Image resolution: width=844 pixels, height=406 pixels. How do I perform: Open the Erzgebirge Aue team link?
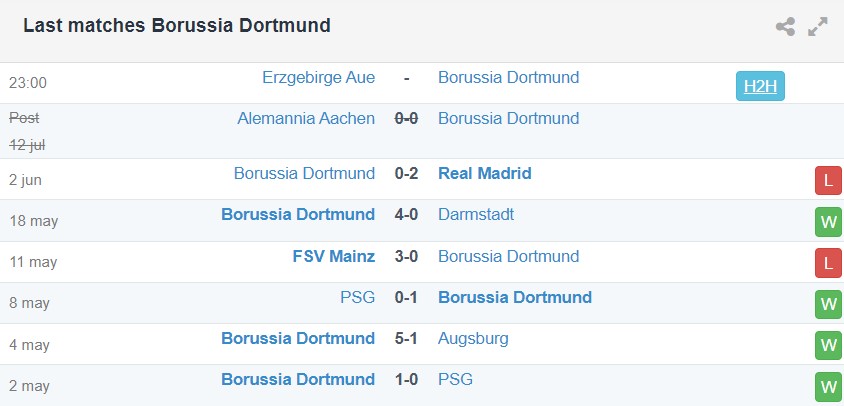pyautogui.click(x=318, y=77)
